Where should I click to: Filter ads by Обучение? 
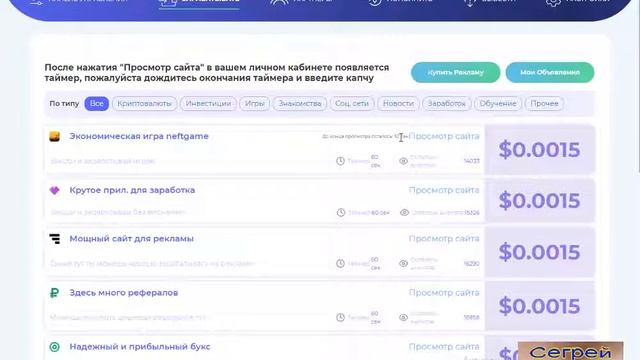498,104
